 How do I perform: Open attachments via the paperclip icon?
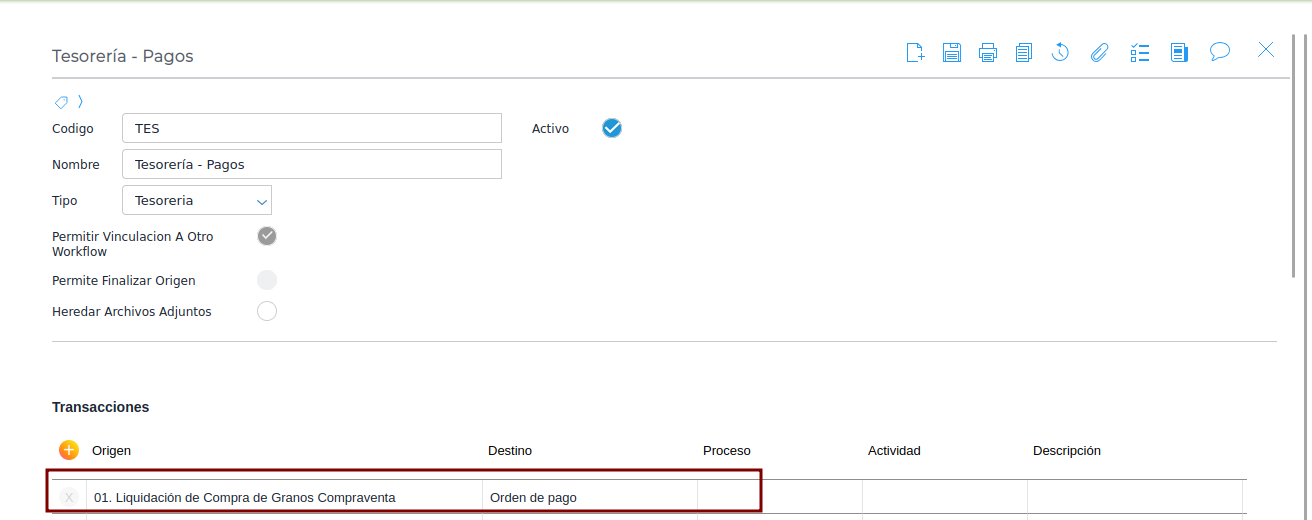[1099, 52]
